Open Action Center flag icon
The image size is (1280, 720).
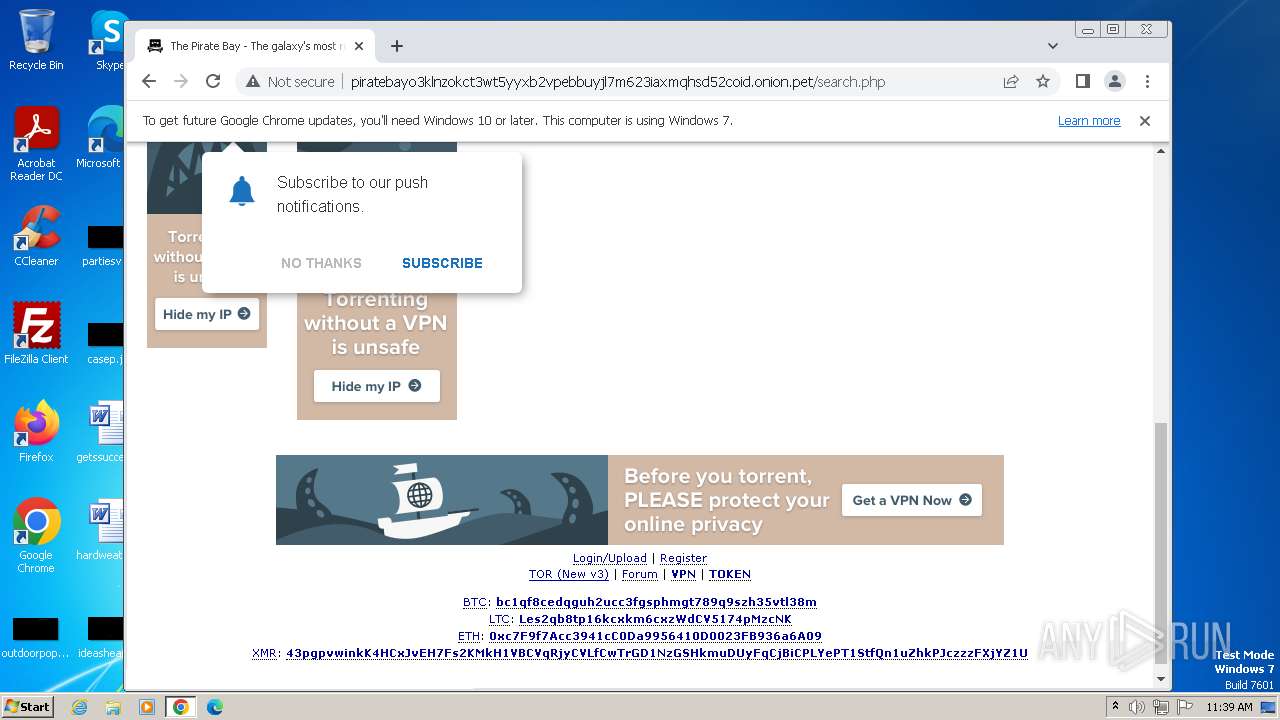tap(1185, 707)
